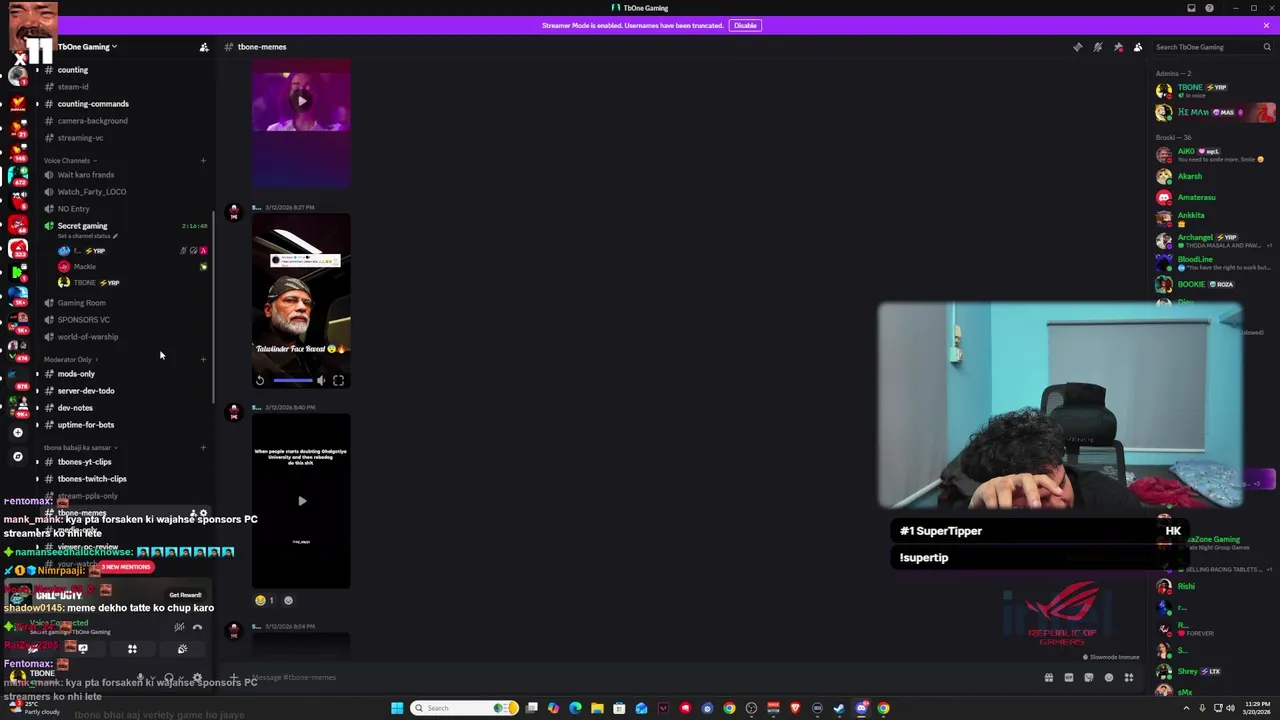Collapse the Voice Channels category
The height and width of the screenshot is (720, 1280).
pos(70,160)
